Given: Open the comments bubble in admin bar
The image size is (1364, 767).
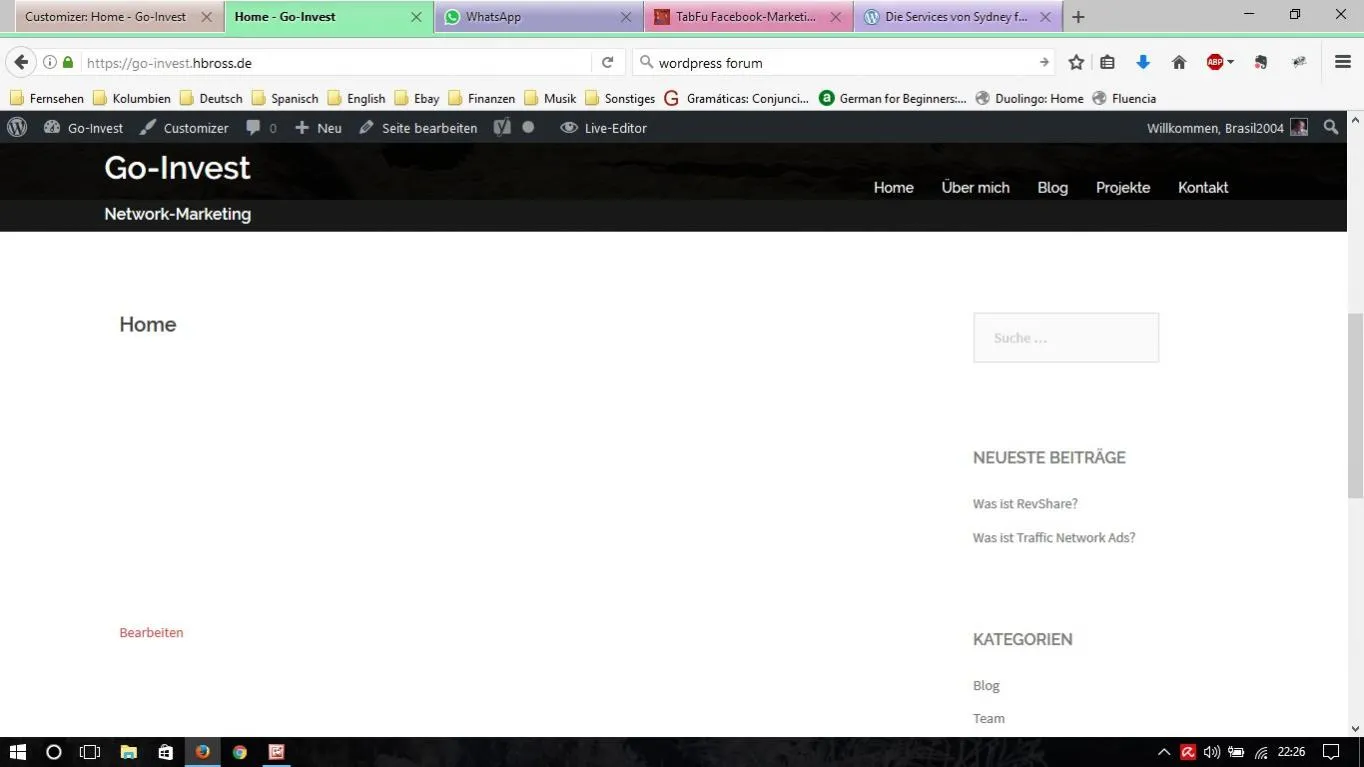Looking at the screenshot, I should point(261,127).
